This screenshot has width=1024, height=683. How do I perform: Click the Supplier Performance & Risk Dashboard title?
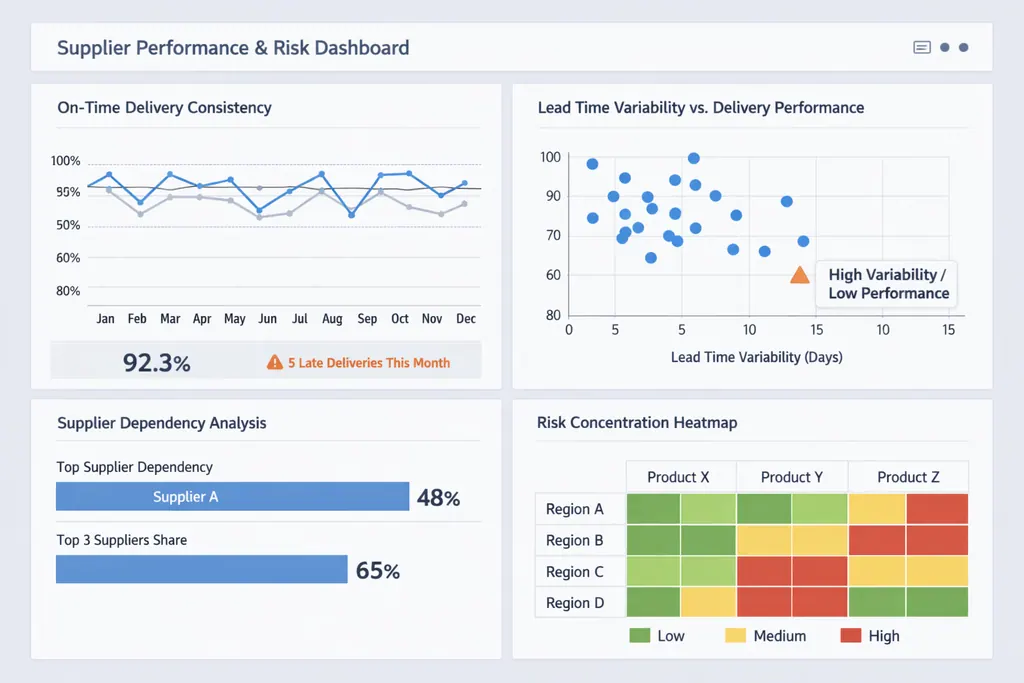click(x=233, y=48)
